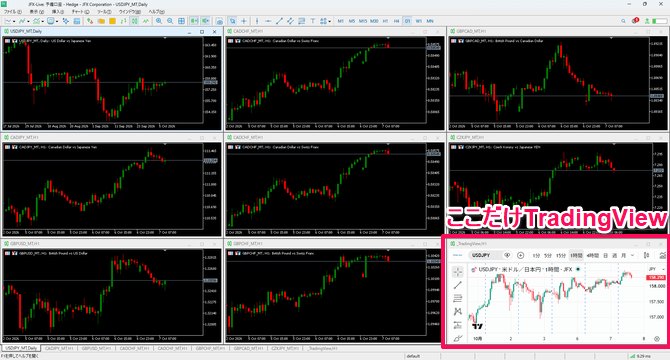Select 4時間 interval in TradingView panel
The image size is (670, 360).
click(593, 255)
